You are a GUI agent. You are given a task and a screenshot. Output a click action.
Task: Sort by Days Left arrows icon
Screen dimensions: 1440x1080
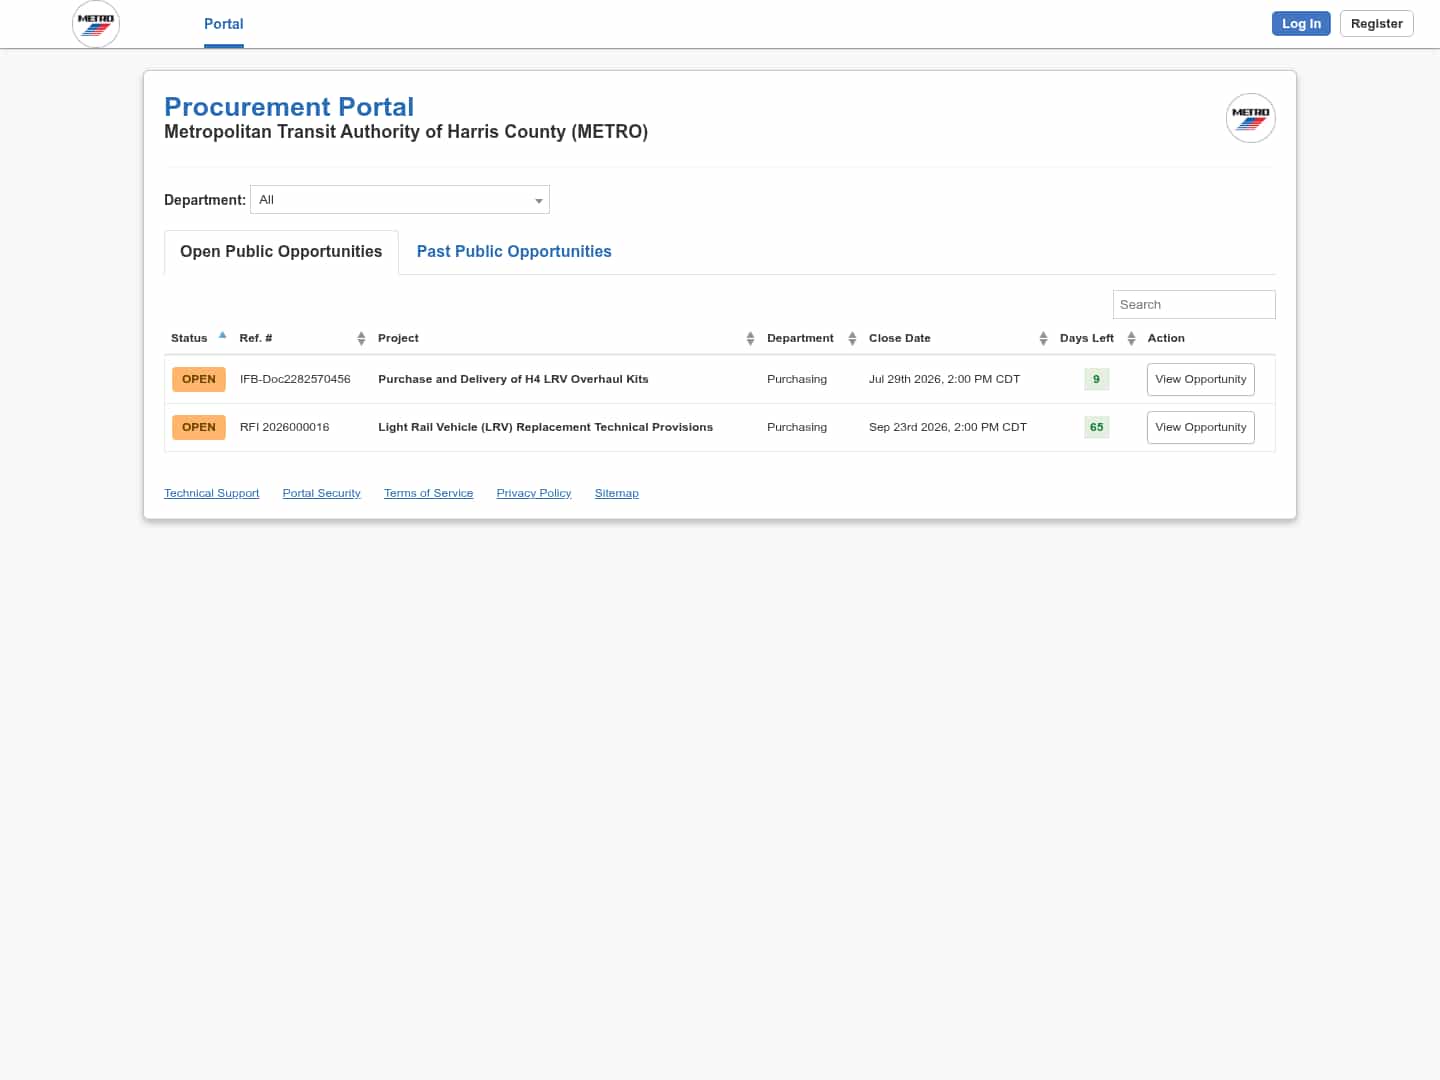(1131, 339)
